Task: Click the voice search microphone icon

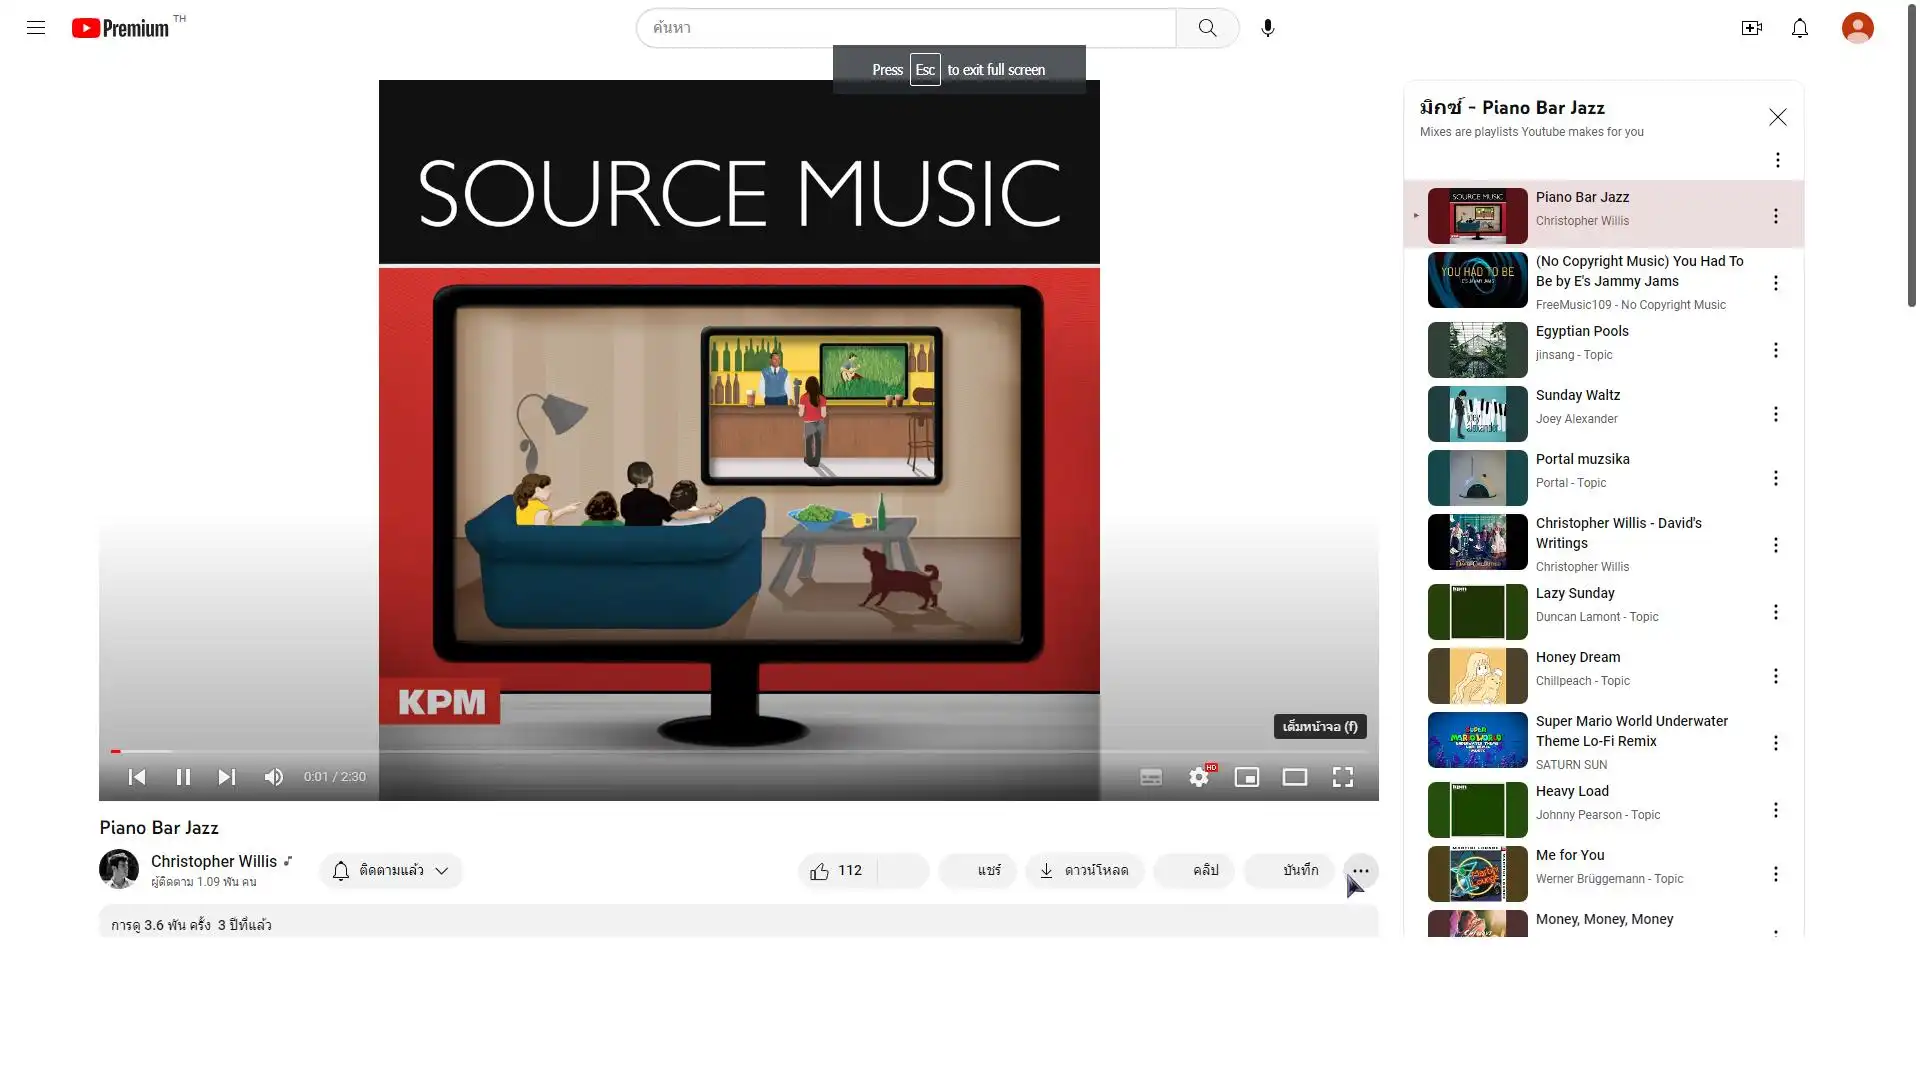Action: coord(1267,28)
